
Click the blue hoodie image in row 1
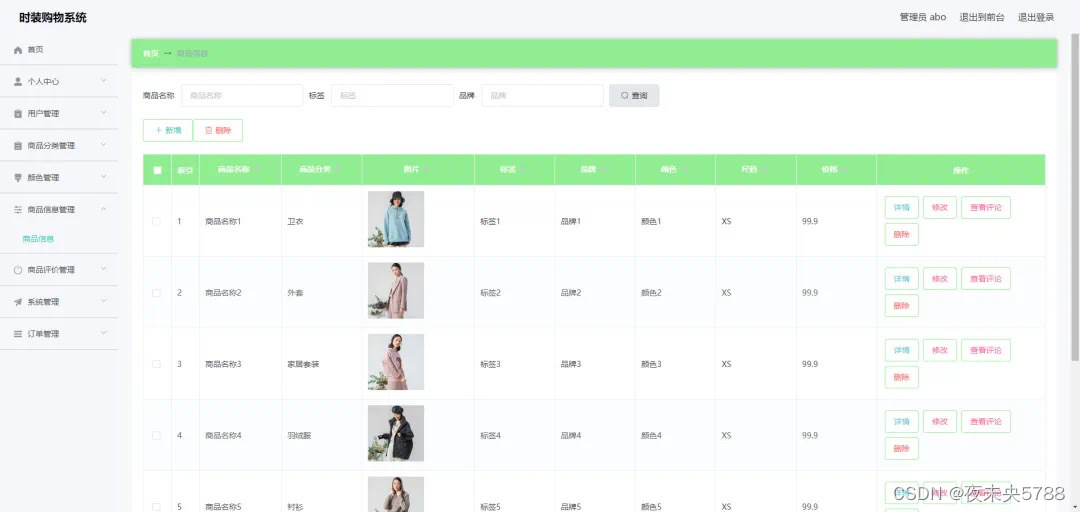pyautogui.click(x=396, y=219)
